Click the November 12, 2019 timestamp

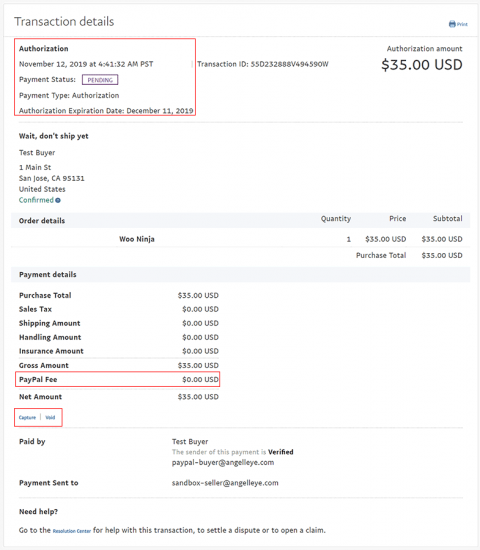(86, 64)
